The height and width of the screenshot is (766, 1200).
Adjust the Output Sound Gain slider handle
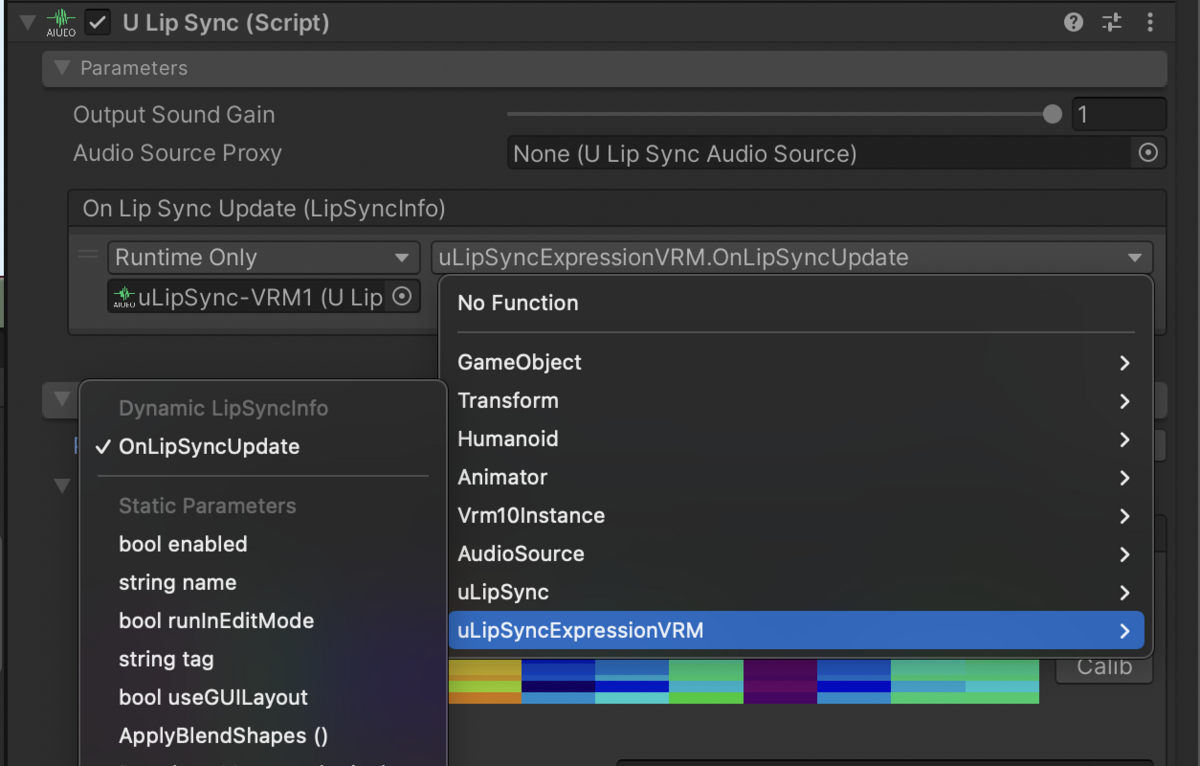coord(1052,114)
